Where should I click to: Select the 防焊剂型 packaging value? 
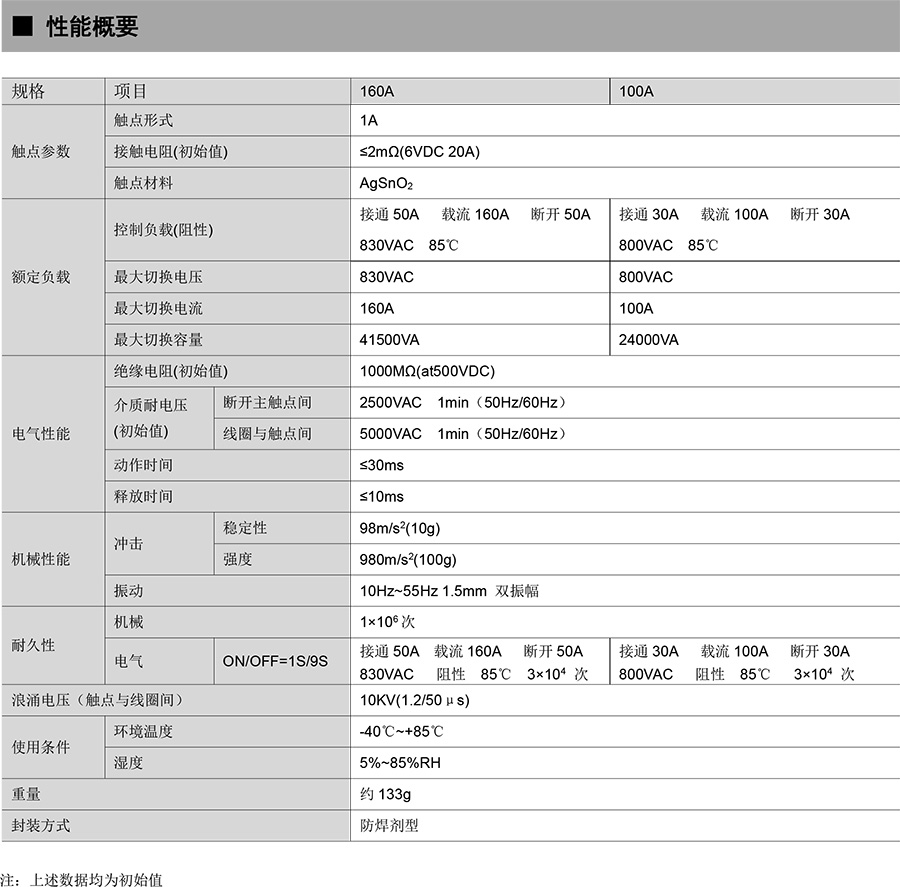[x=389, y=826]
